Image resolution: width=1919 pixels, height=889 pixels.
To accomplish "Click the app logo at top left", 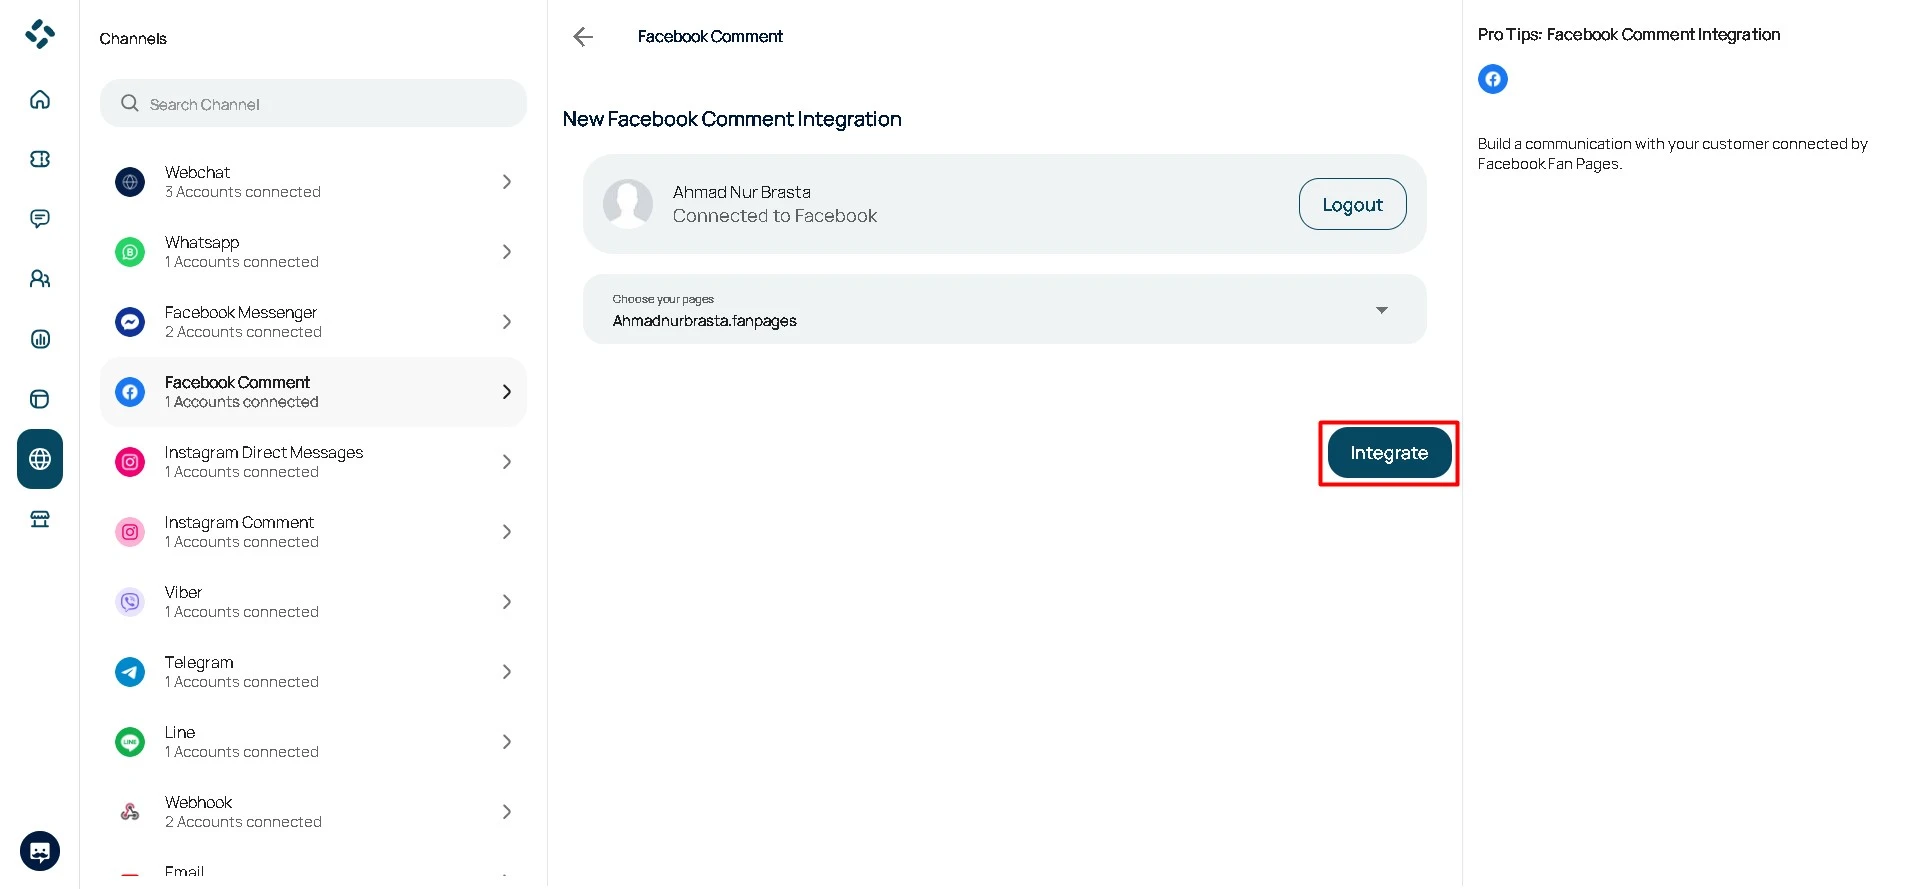I will pos(40,34).
